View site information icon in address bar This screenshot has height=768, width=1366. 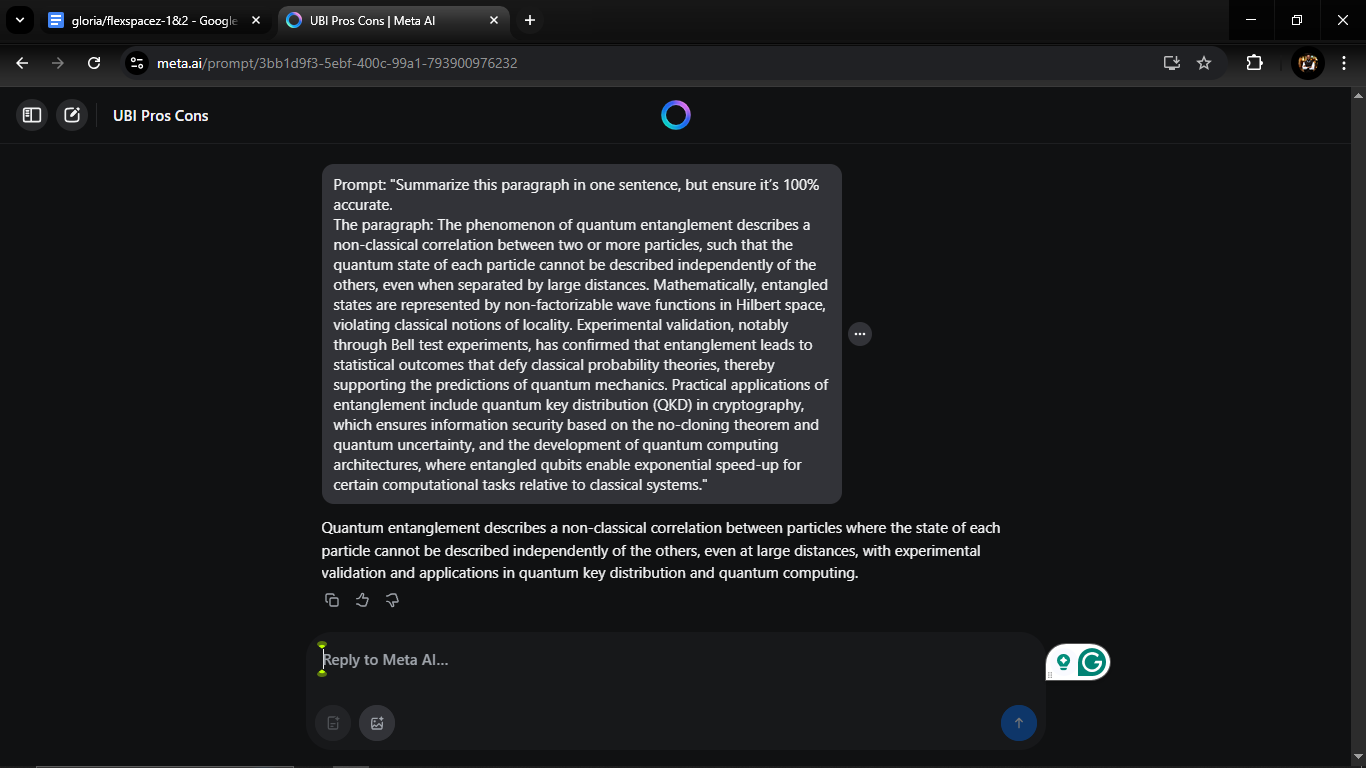(137, 63)
